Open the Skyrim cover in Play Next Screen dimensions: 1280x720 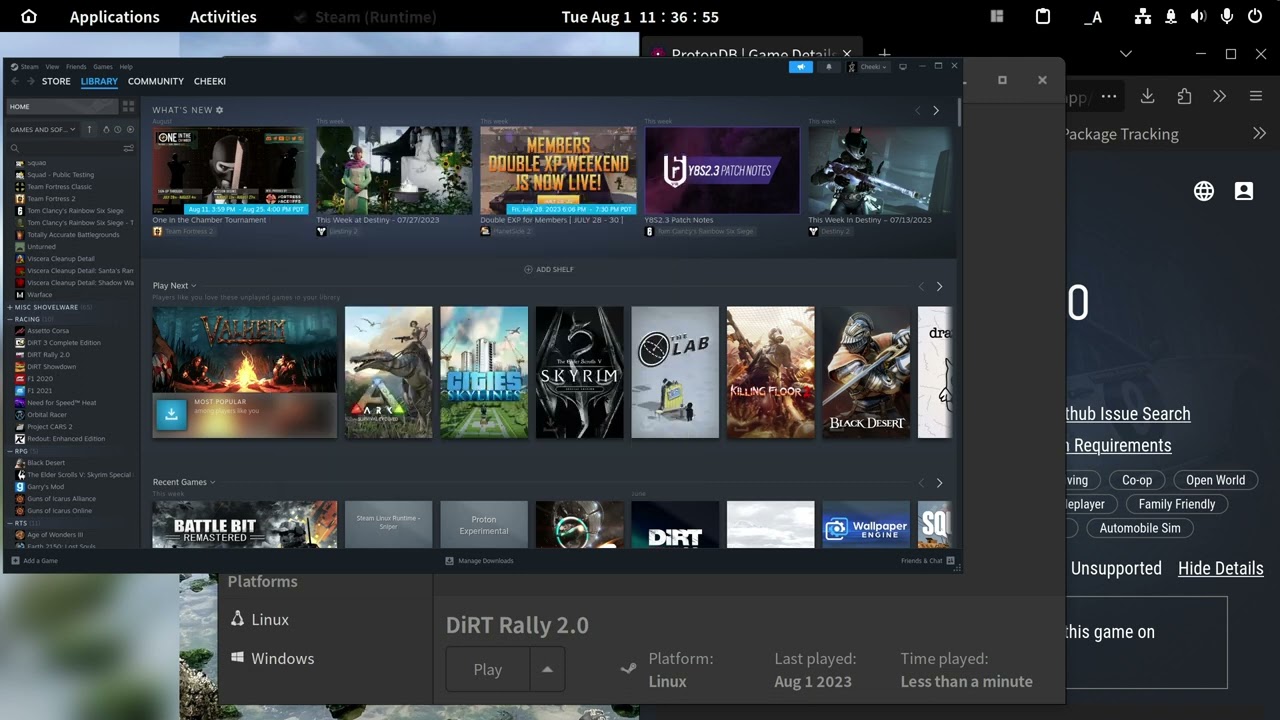(x=579, y=372)
